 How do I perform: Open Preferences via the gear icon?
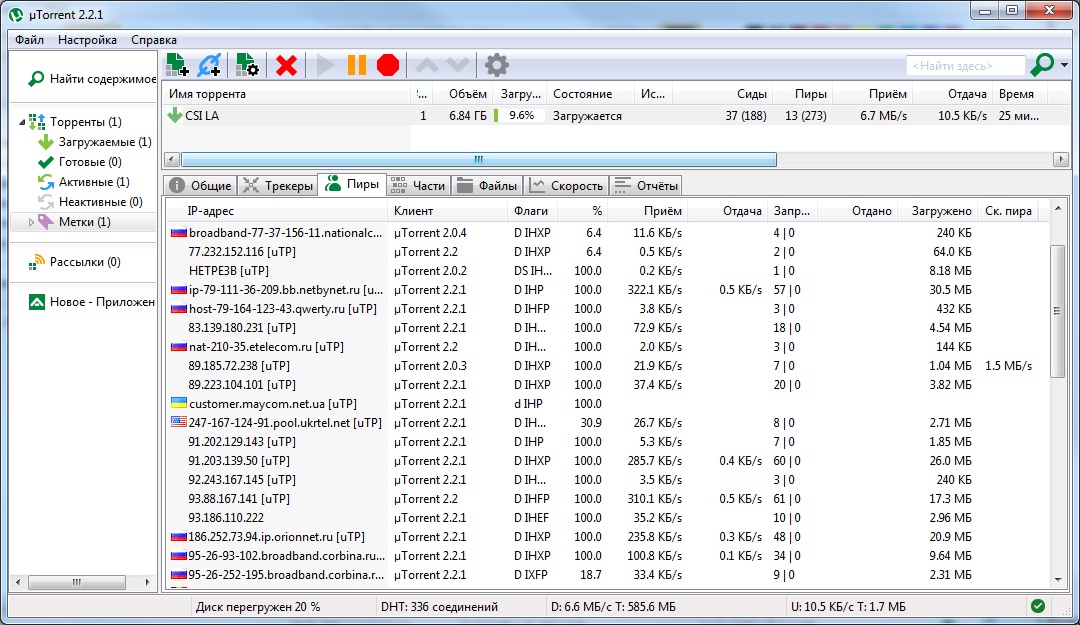click(x=497, y=65)
